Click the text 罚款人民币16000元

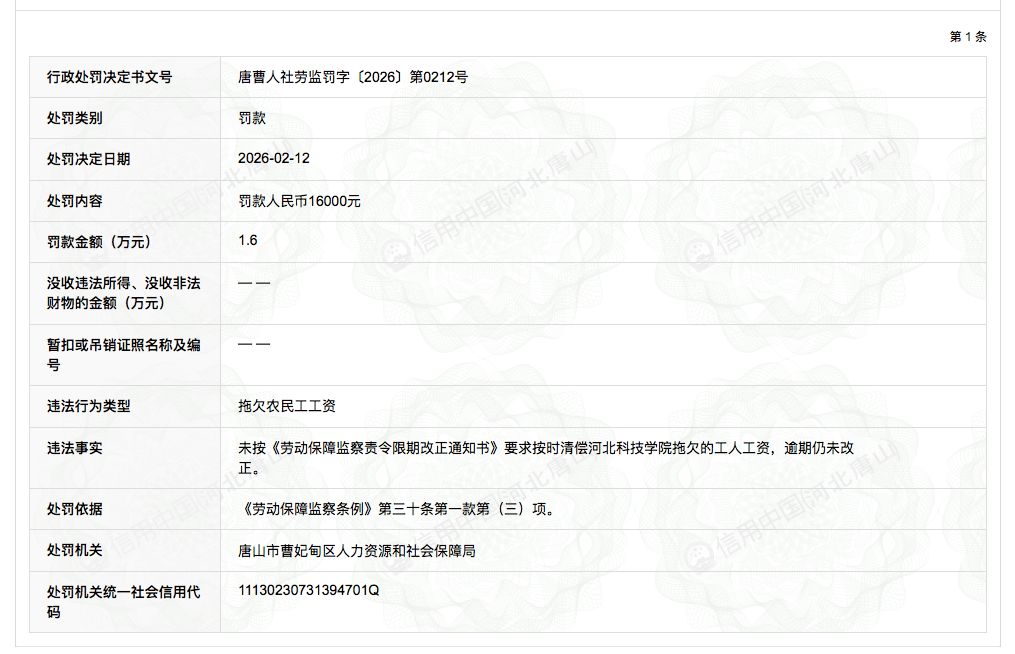[x=299, y=201]
